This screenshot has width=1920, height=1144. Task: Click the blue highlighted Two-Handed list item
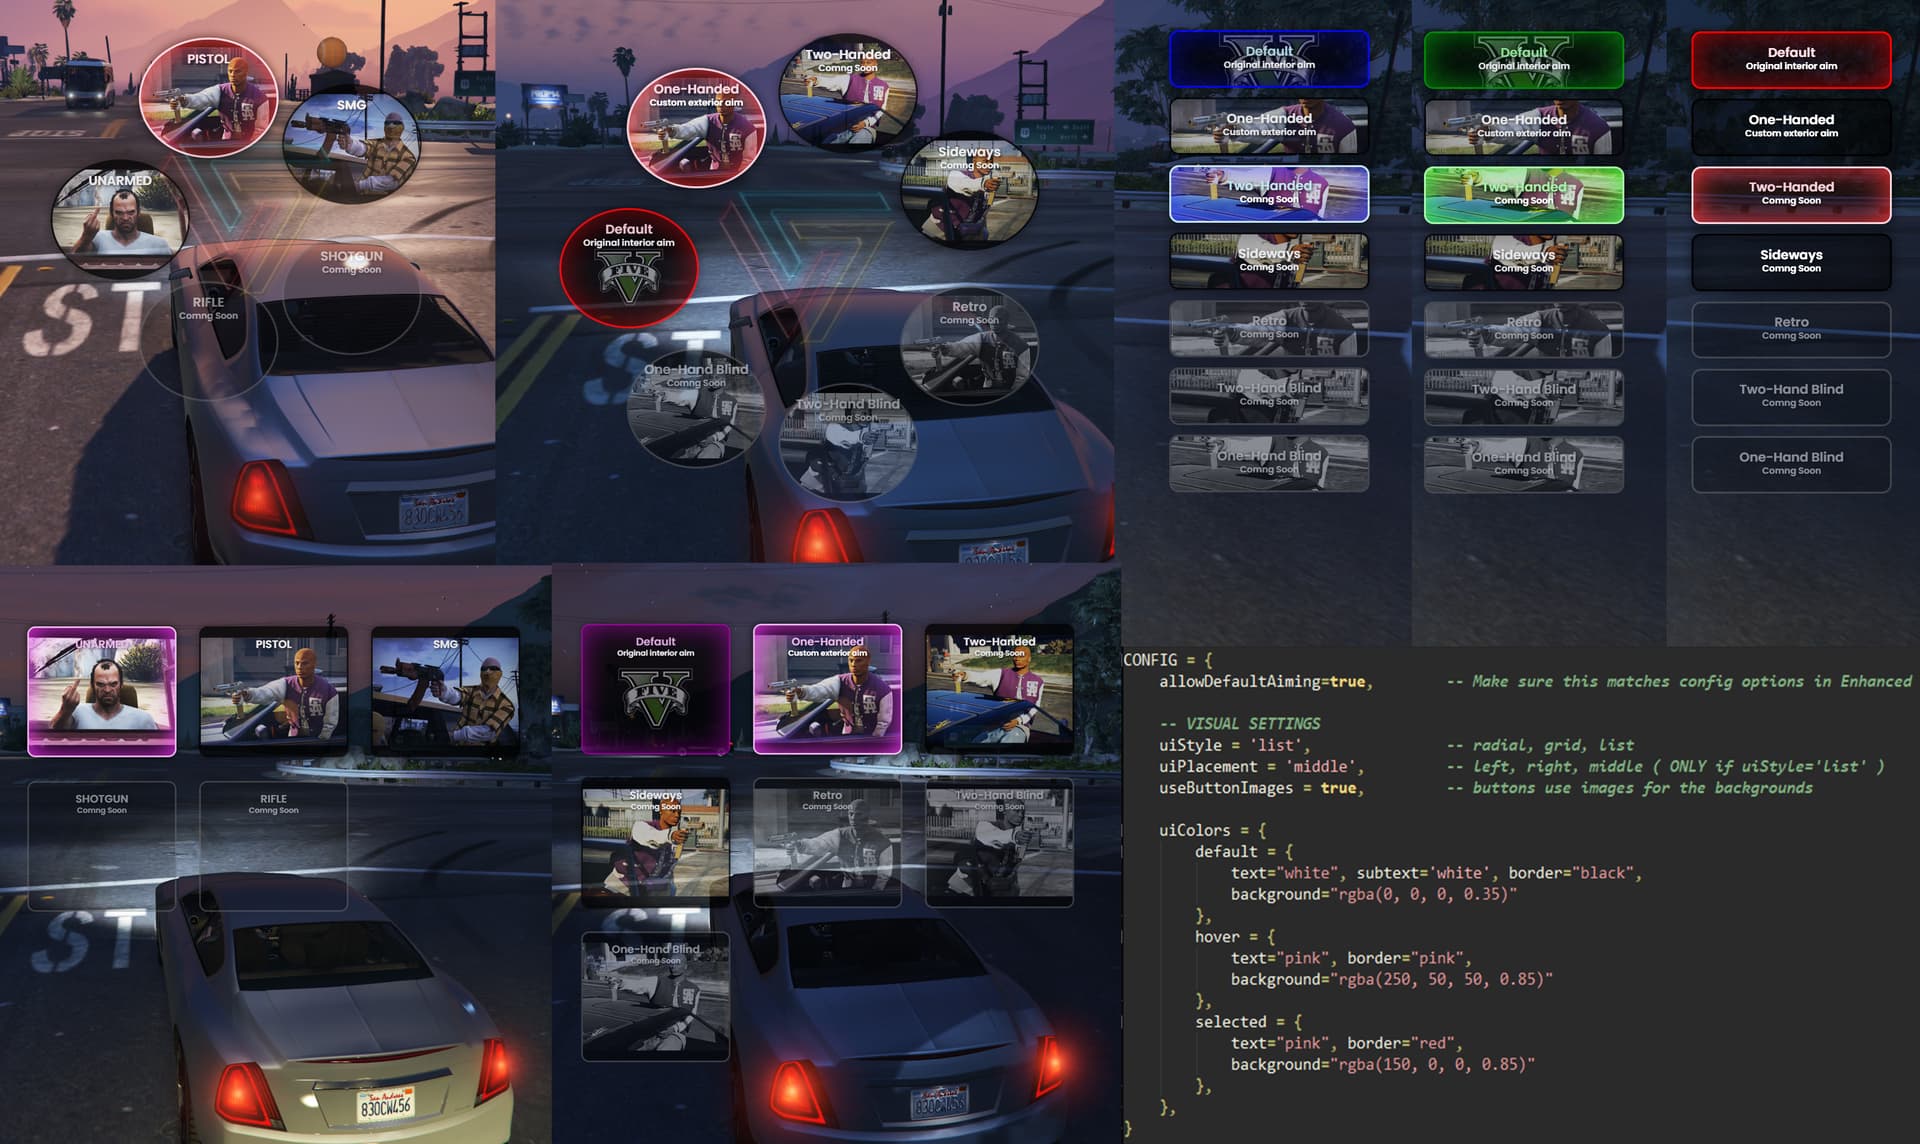pyautogui.click(x=1269, y=193)
